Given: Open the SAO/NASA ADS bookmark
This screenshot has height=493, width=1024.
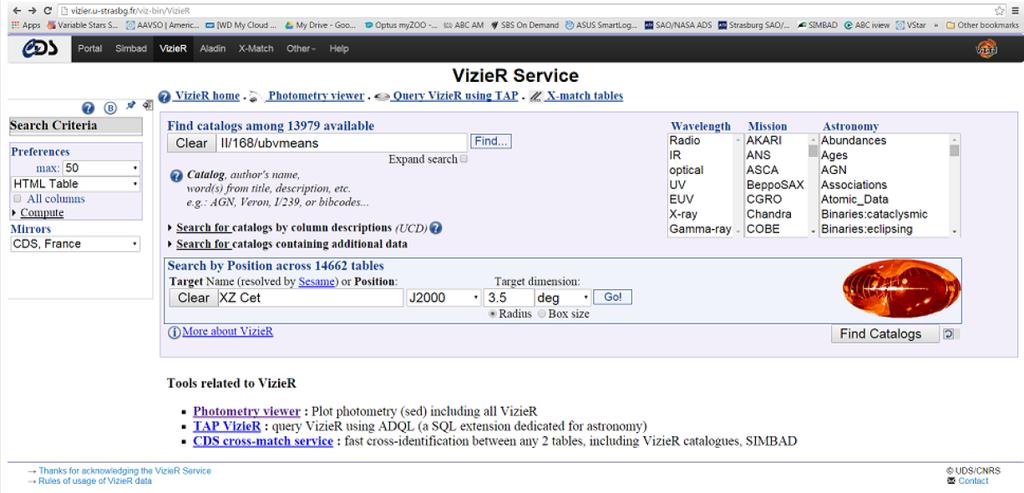Looking at the screenshot, I should click(x=677, y=25).
